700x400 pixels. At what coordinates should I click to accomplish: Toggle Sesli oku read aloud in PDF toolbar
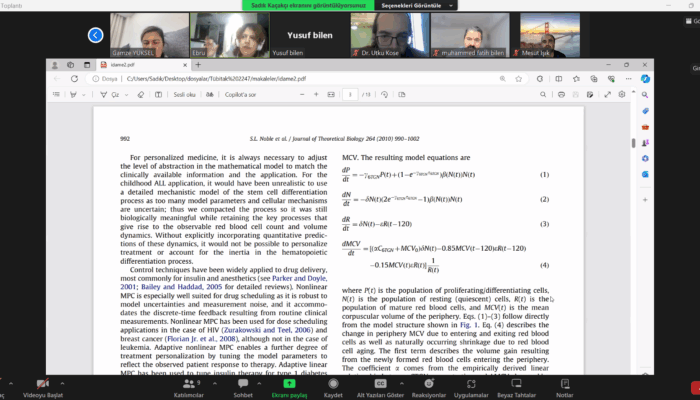pyautogui.click(x=182, y=95)
